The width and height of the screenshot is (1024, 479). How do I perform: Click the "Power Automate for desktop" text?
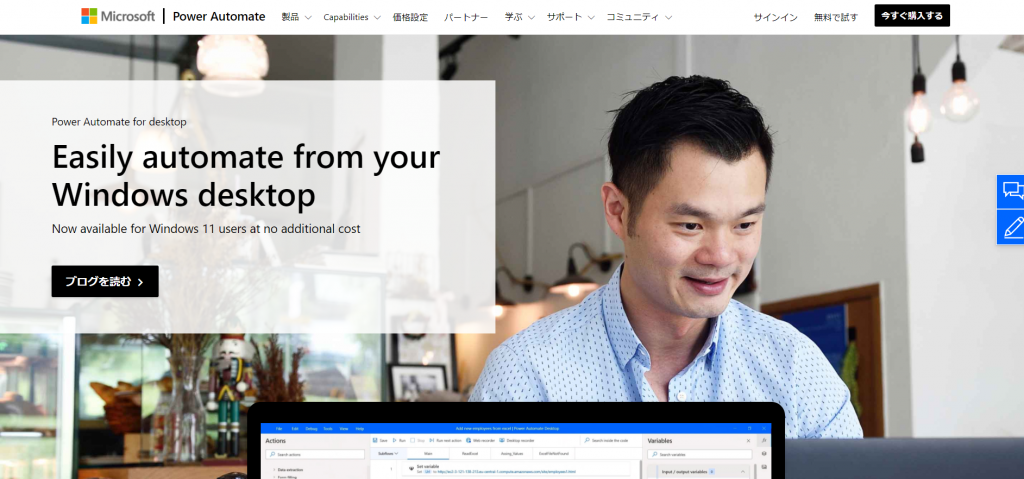(119, 122)
